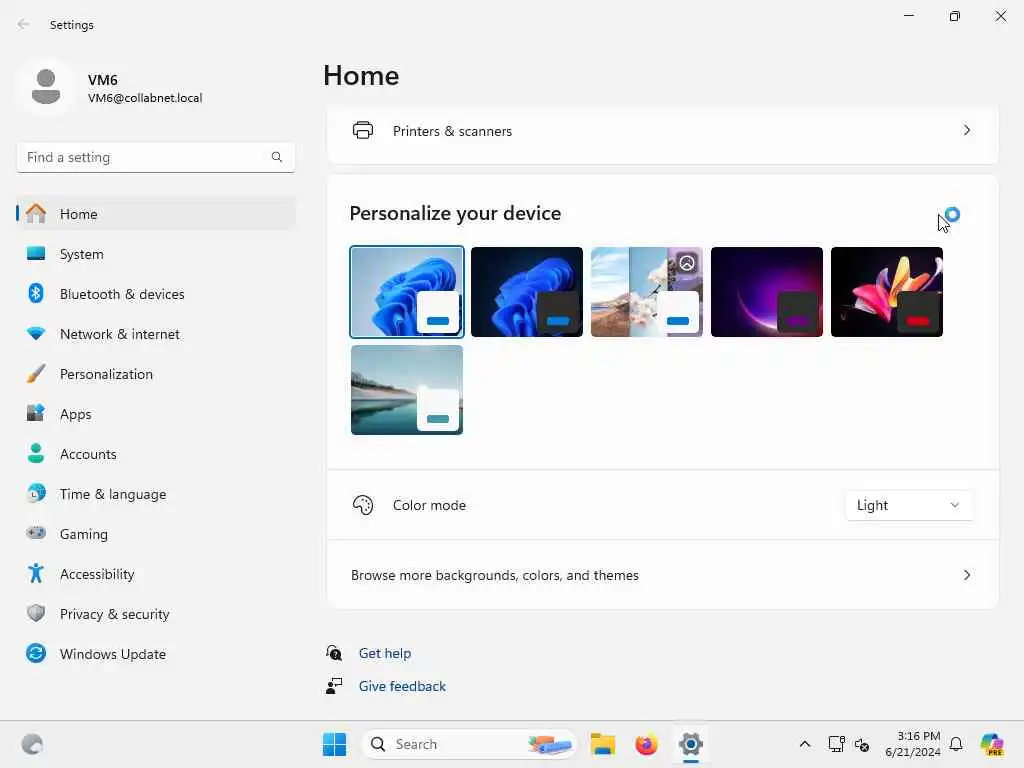
Task: Open Printers & scanners text
Action: [x=452, y=131]
